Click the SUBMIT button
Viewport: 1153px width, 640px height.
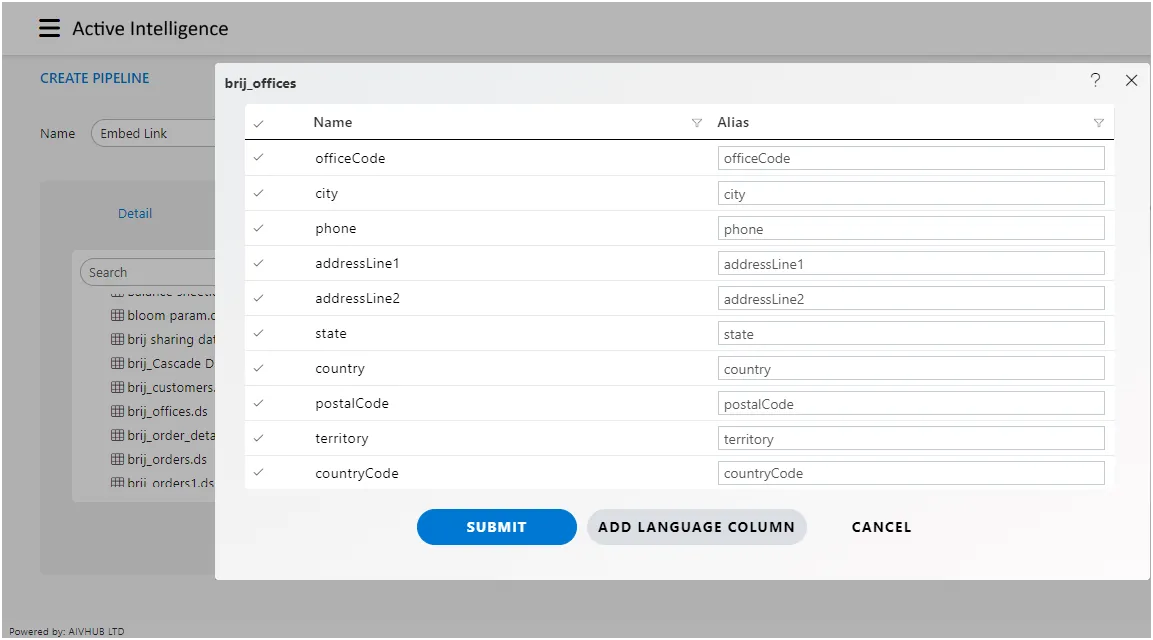[496, 527]
